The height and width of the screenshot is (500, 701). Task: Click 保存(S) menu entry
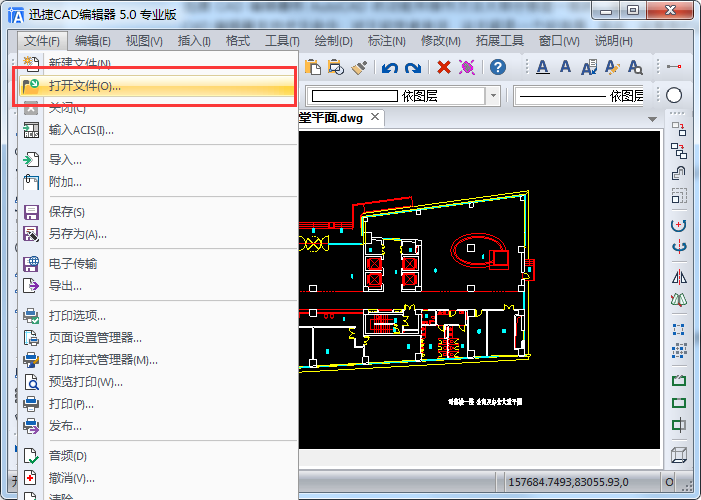coord(157,212)
